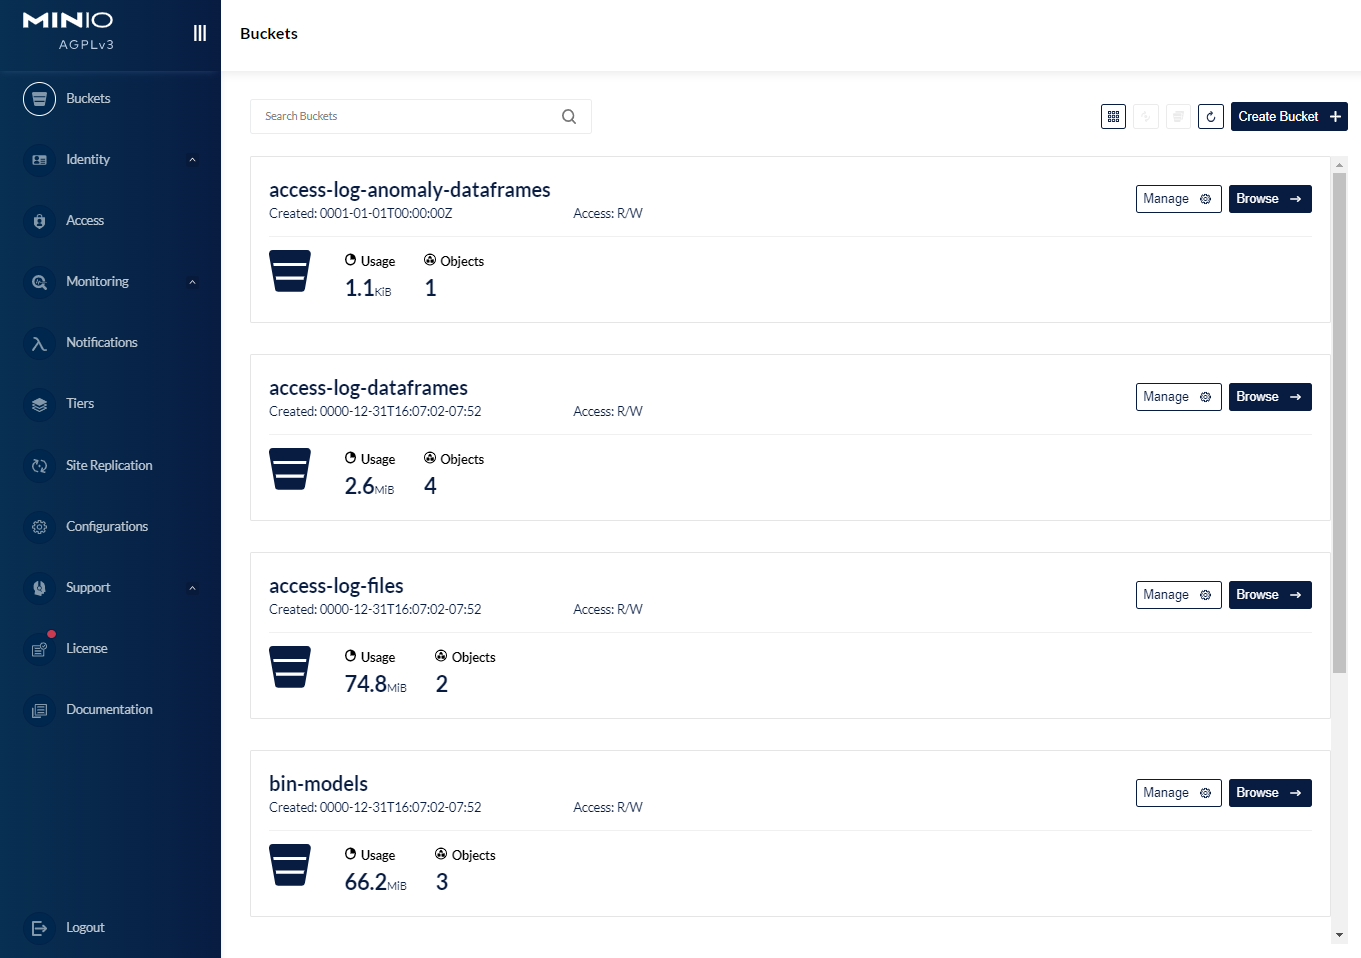Browse the access-log-files bucket
The width and height of the screenshot is (1361, 958).
click(1269, 595)
